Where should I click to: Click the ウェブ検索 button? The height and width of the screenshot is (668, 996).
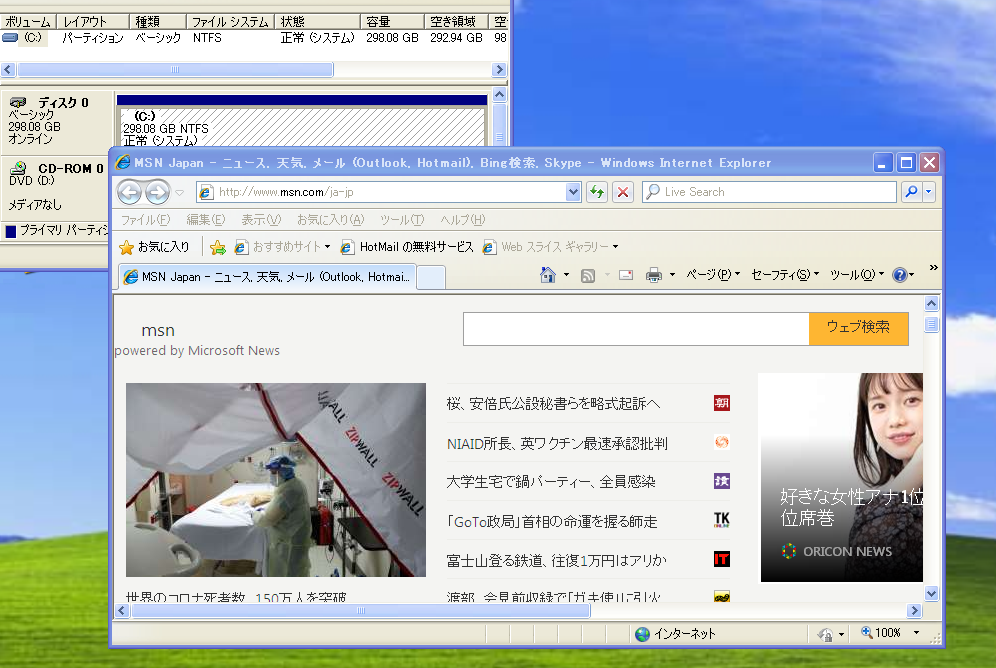[x=858, y=329]
